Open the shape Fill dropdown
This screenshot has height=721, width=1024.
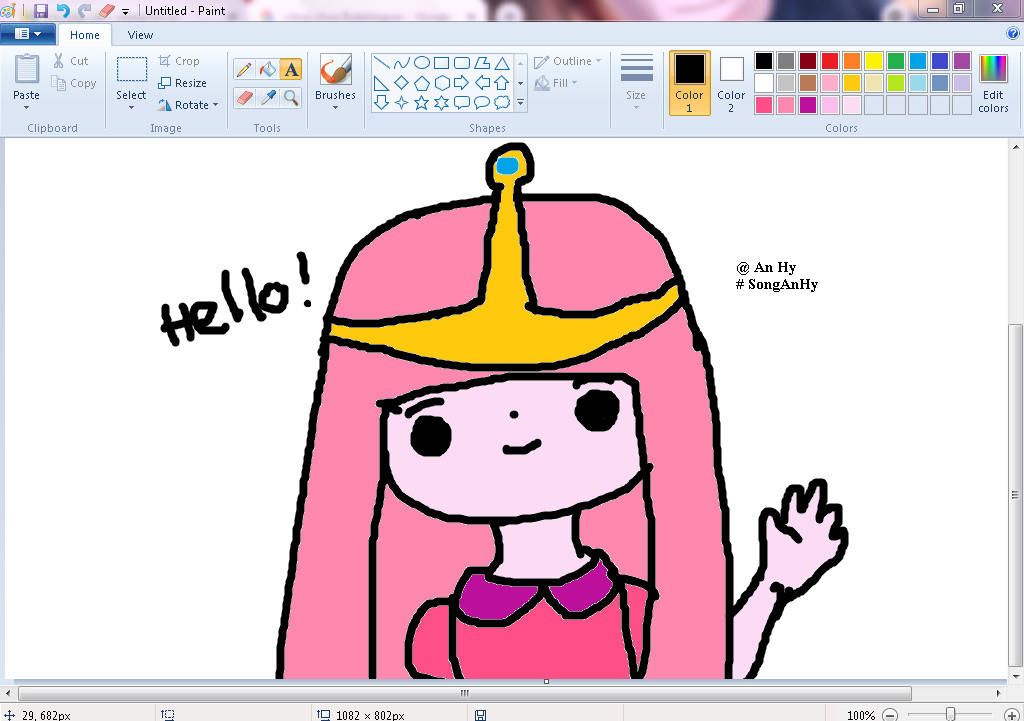click(556, 83)
